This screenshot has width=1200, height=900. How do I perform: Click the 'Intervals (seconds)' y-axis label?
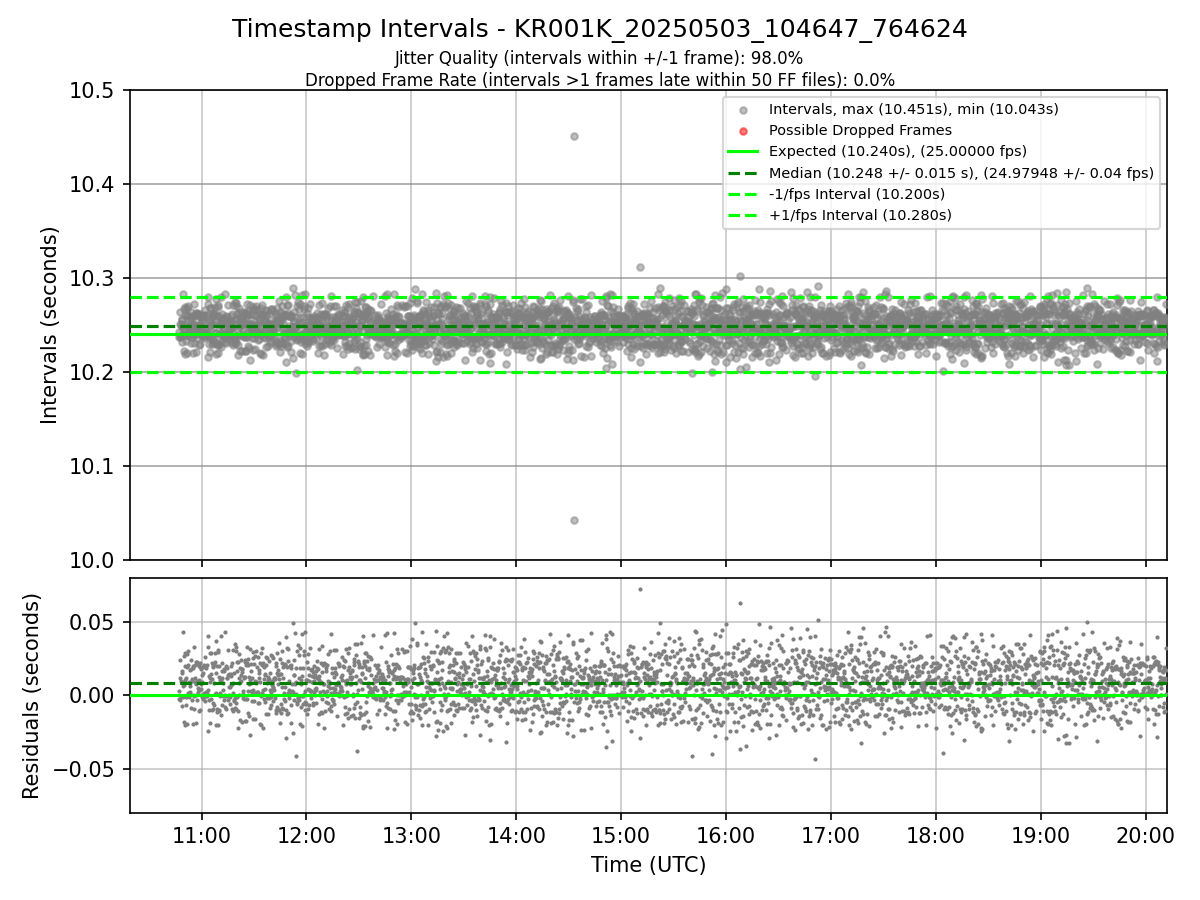50,325
